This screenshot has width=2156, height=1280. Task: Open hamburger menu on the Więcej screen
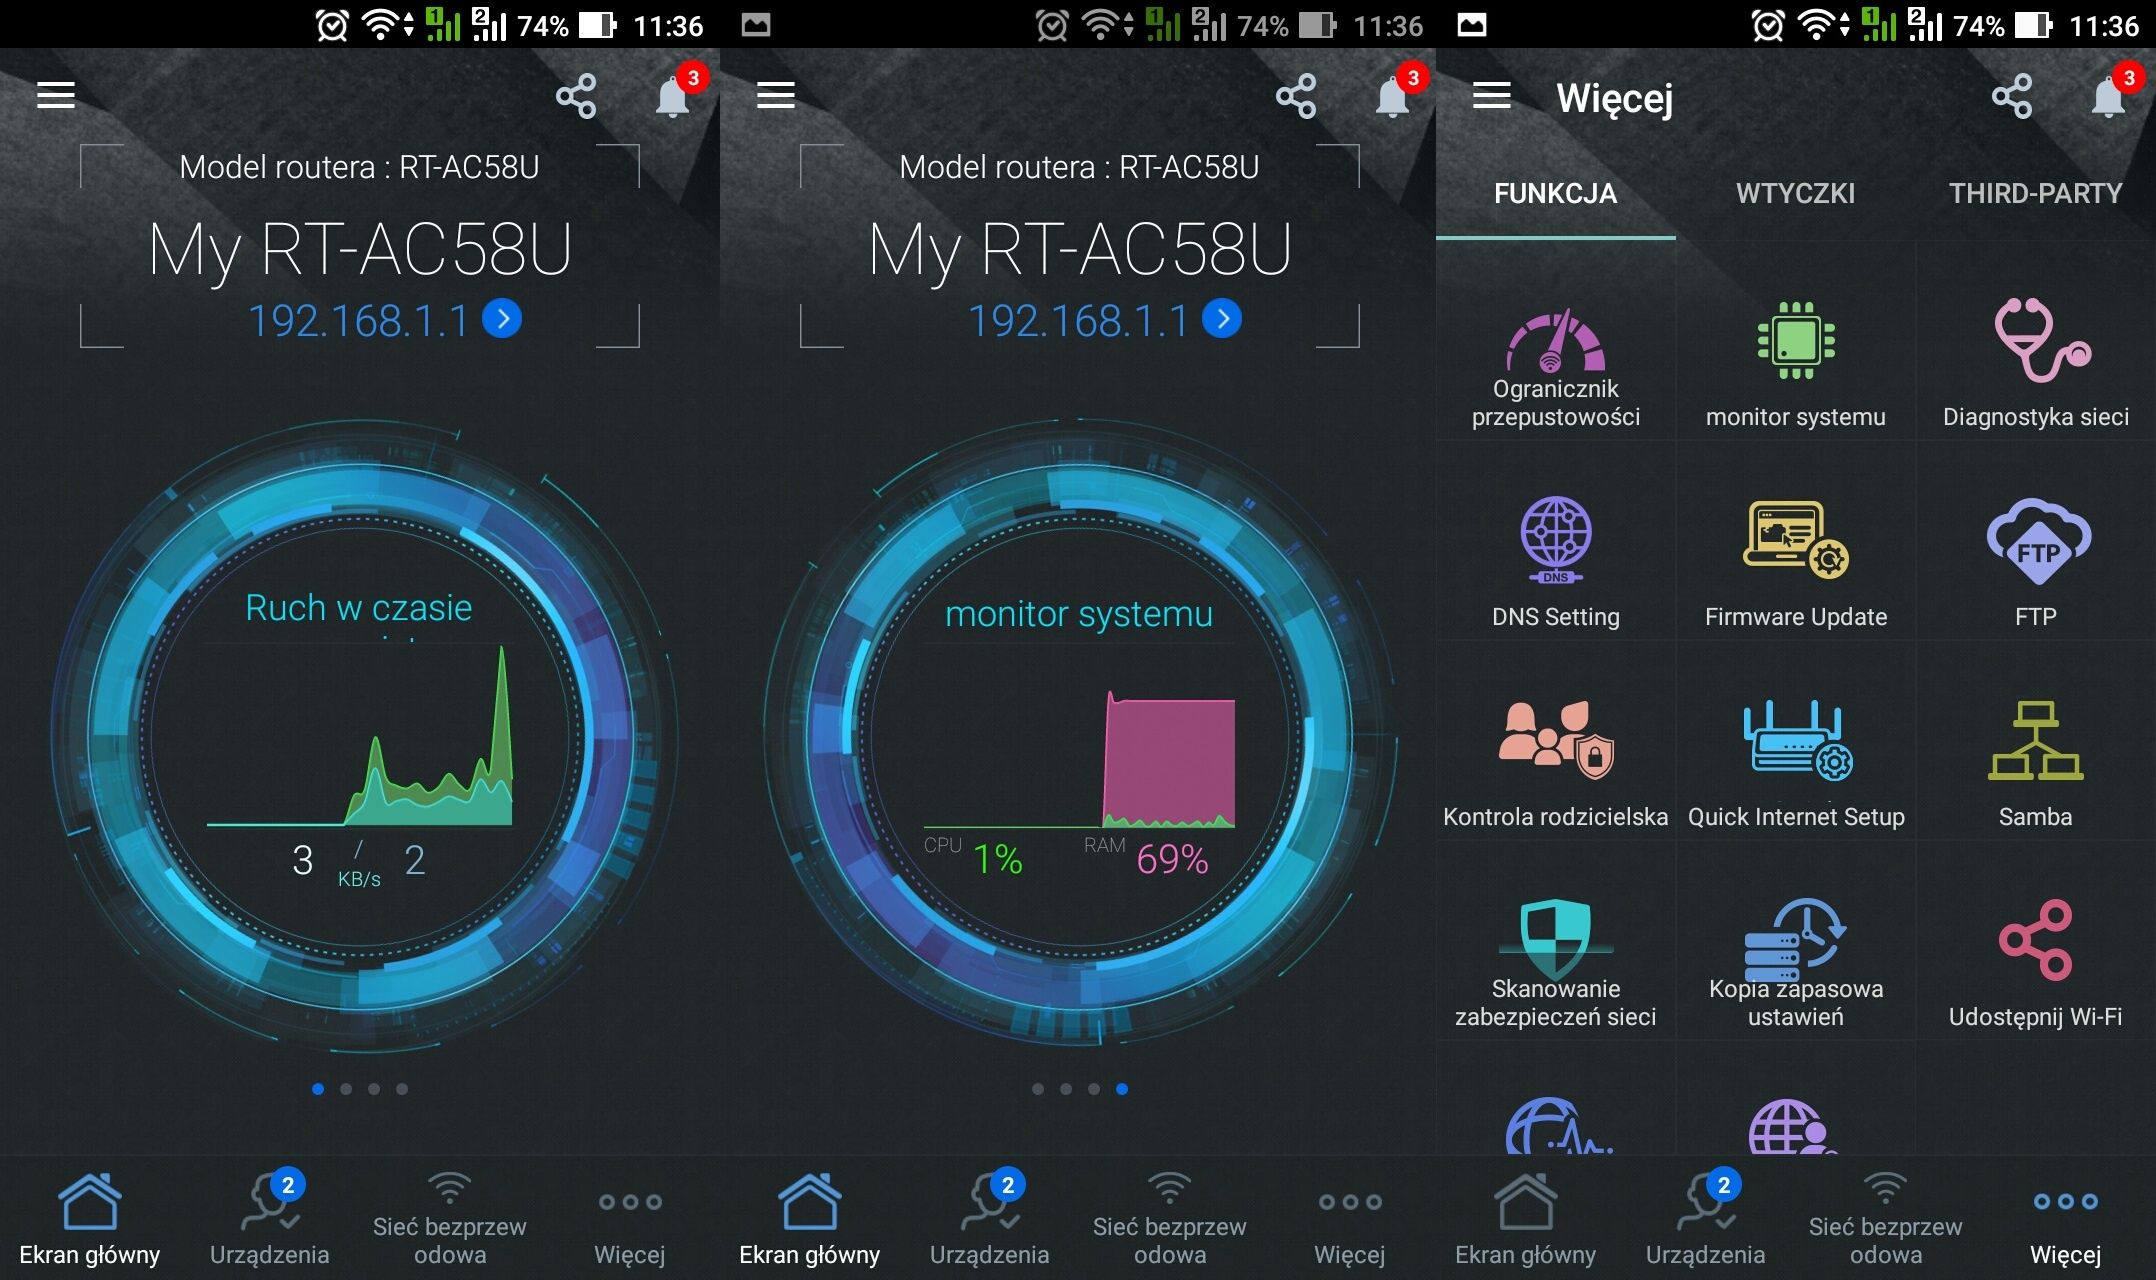pos(1491,96)
